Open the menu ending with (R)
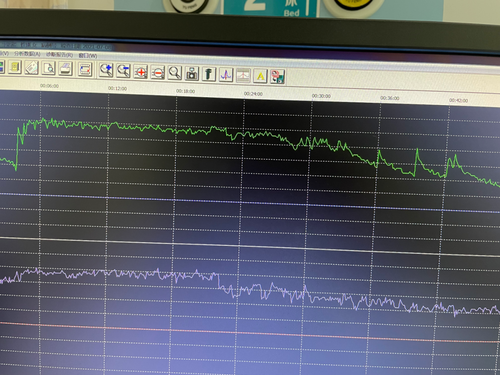Viewport: 500px width, 375px height. pyautogui.click(x=59, y=54)
